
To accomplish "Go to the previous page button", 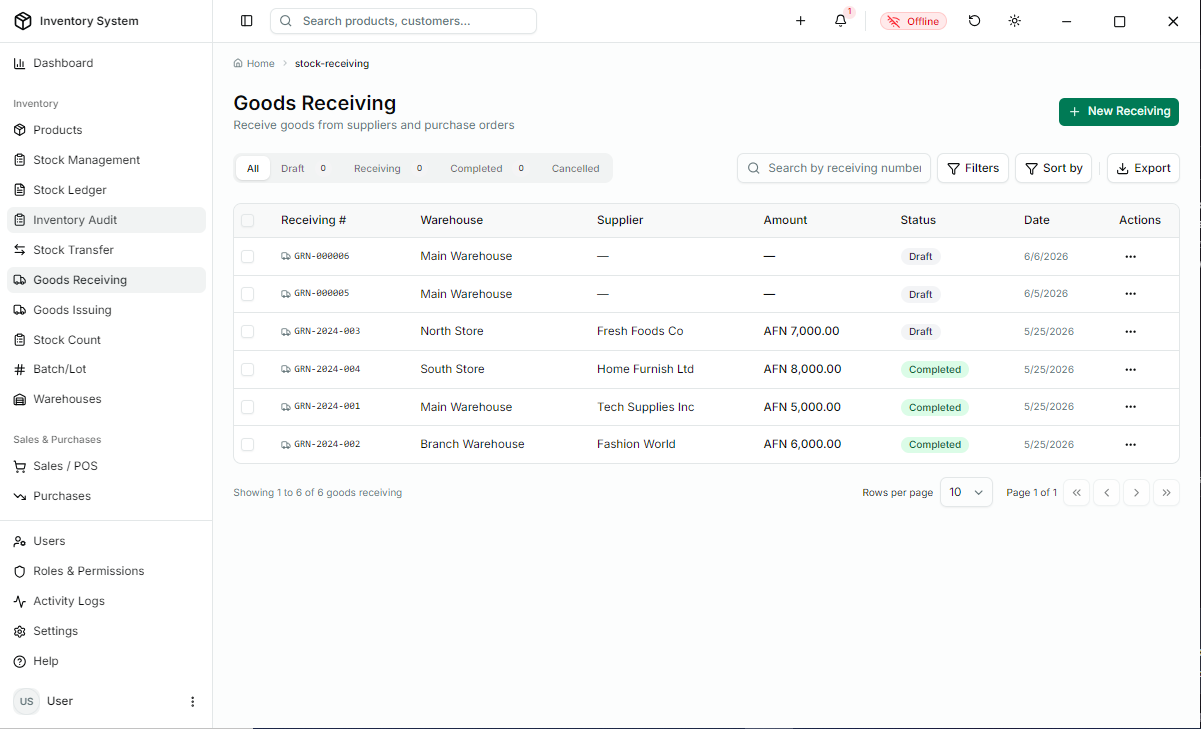I will pos(1106,492).
